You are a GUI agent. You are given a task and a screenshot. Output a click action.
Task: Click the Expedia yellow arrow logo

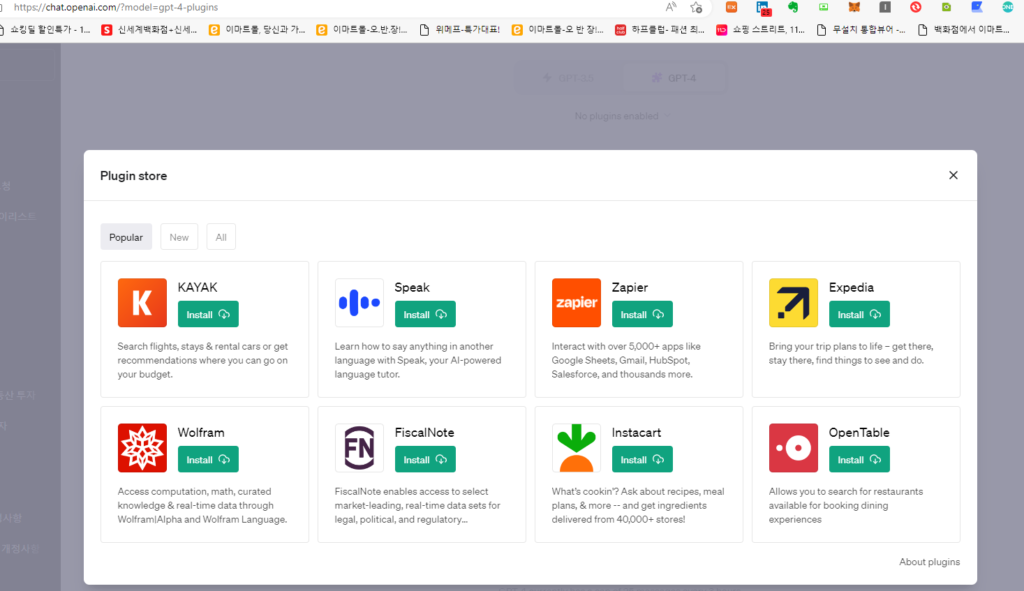[793, 303]
